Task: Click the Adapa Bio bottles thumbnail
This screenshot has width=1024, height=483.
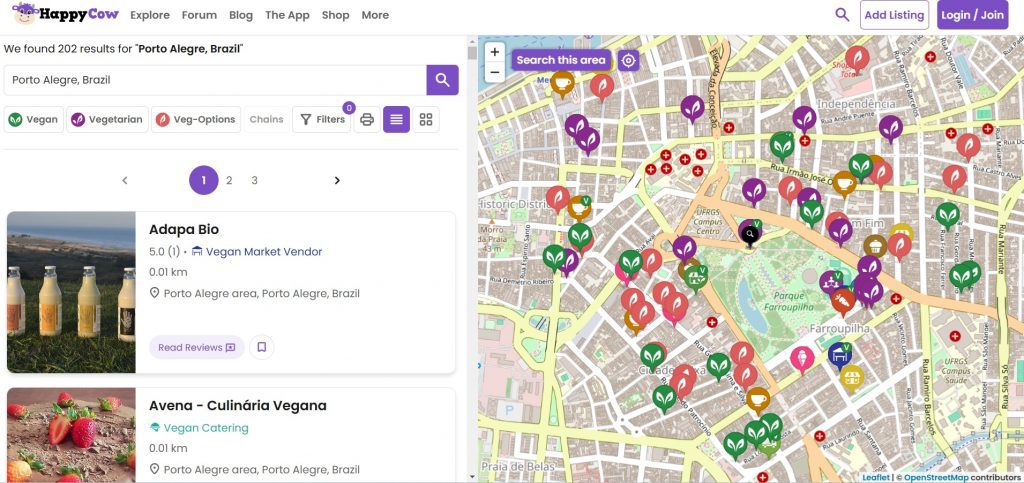Action: pyautogui.click(x=71, y=292)
